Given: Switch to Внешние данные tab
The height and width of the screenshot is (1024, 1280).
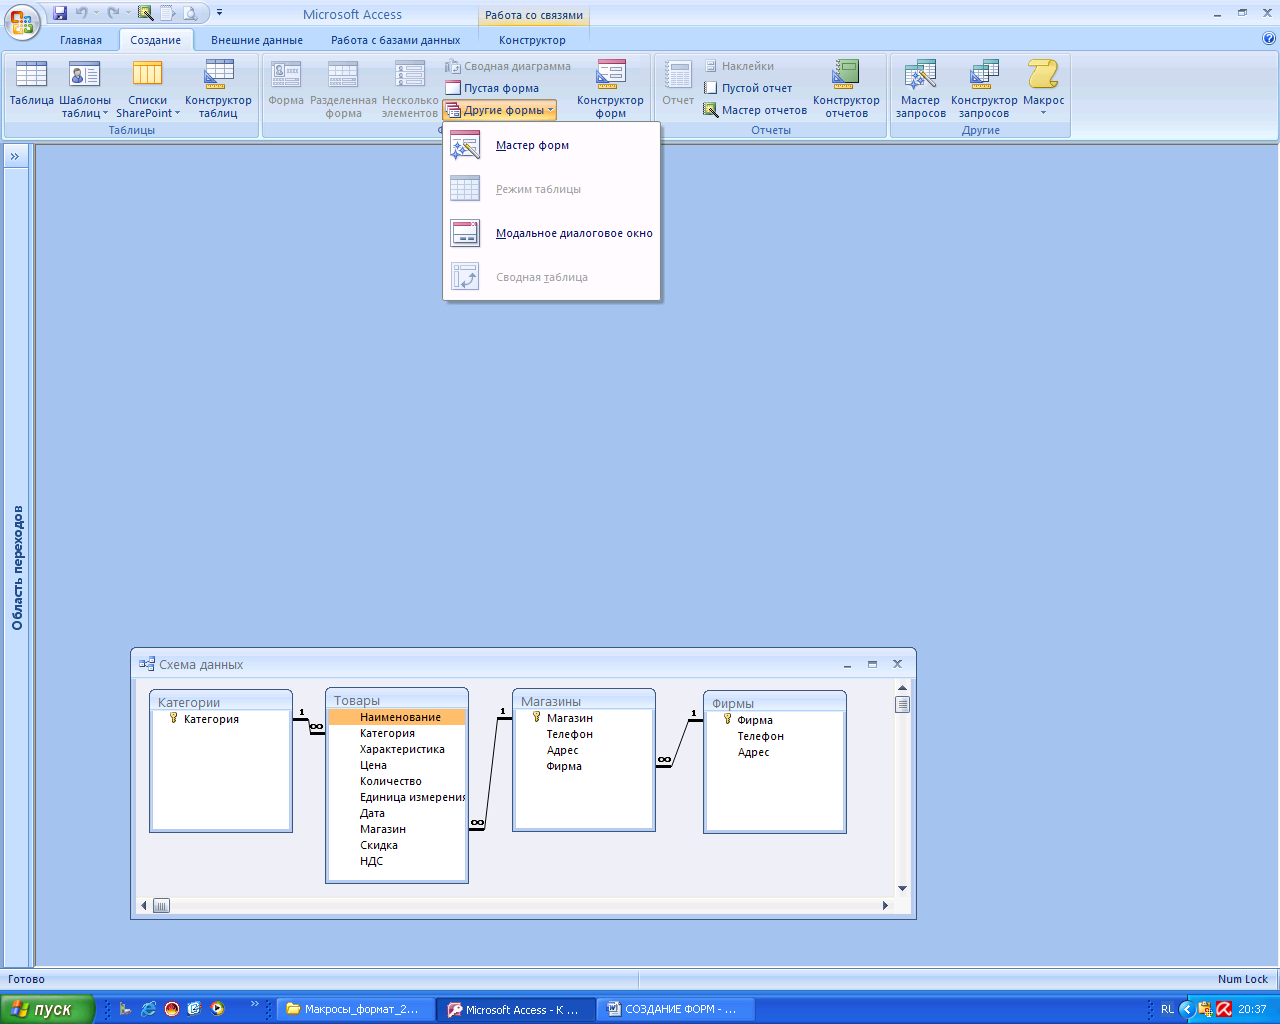Looking at the screenshot, I should (x=257, y=40).
